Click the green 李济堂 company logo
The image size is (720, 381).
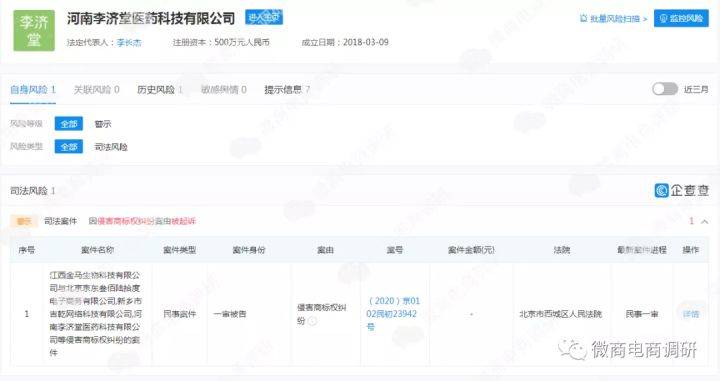click(34, 30)
